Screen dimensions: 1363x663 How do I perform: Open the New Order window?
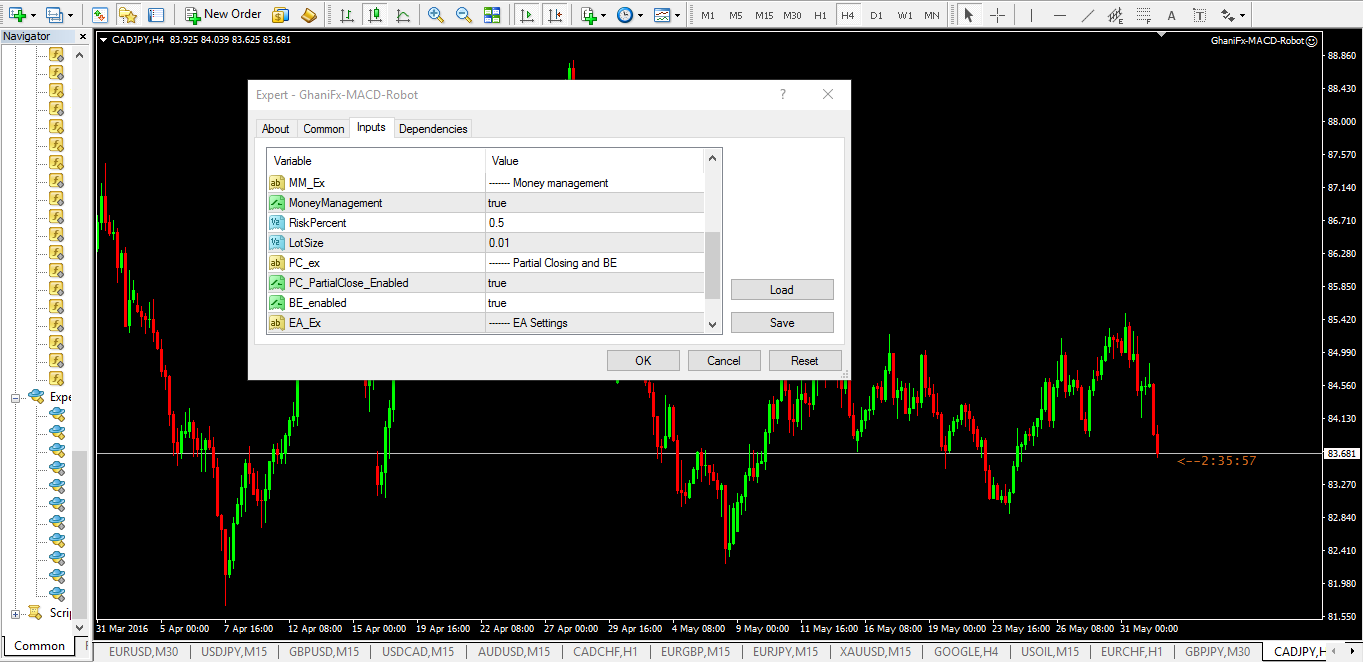(222, 14)
